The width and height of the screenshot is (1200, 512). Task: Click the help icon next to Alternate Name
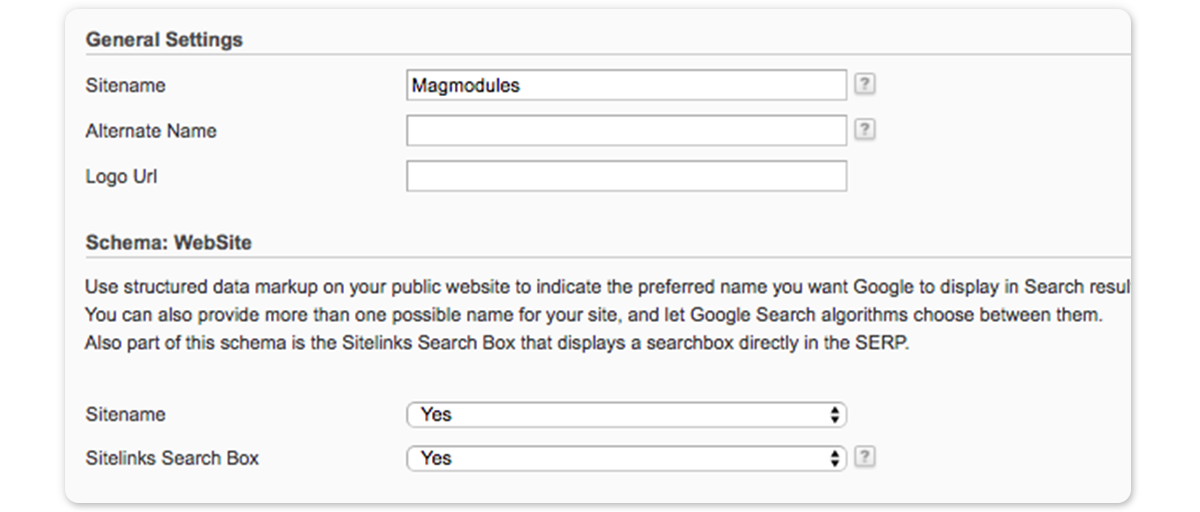pos(865,130)
